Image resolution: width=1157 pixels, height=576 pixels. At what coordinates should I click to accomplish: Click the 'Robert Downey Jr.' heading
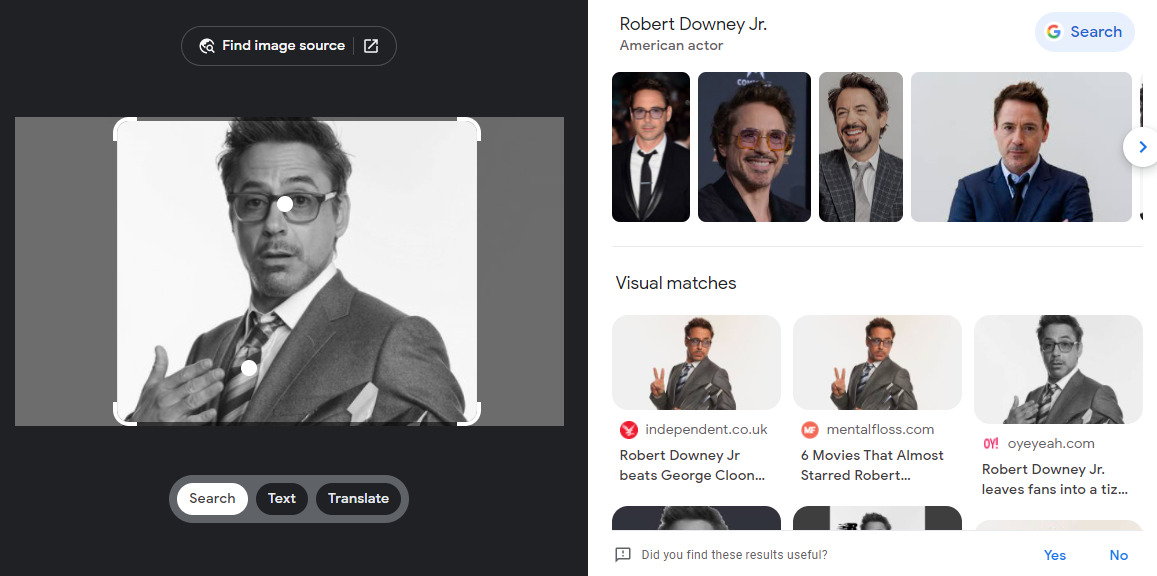(x=693, y=24)
